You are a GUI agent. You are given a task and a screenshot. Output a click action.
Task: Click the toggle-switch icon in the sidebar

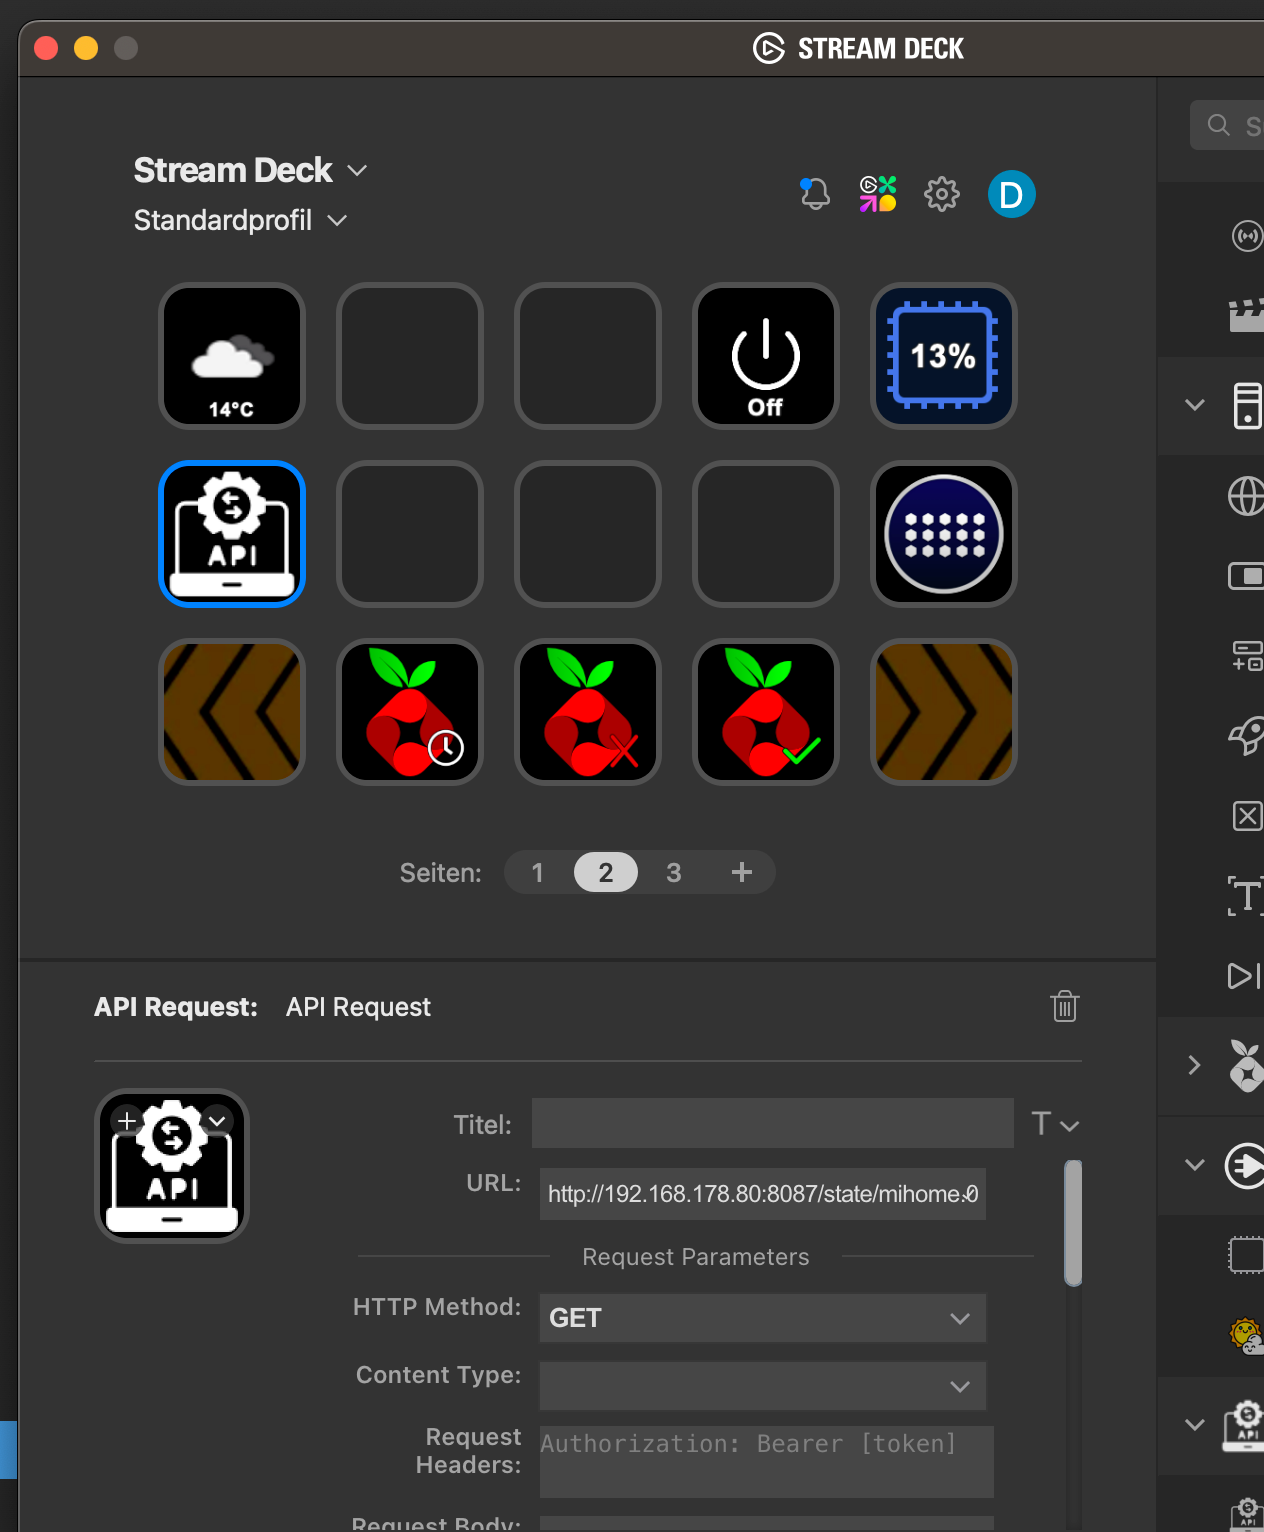(x=1246, y=576)
